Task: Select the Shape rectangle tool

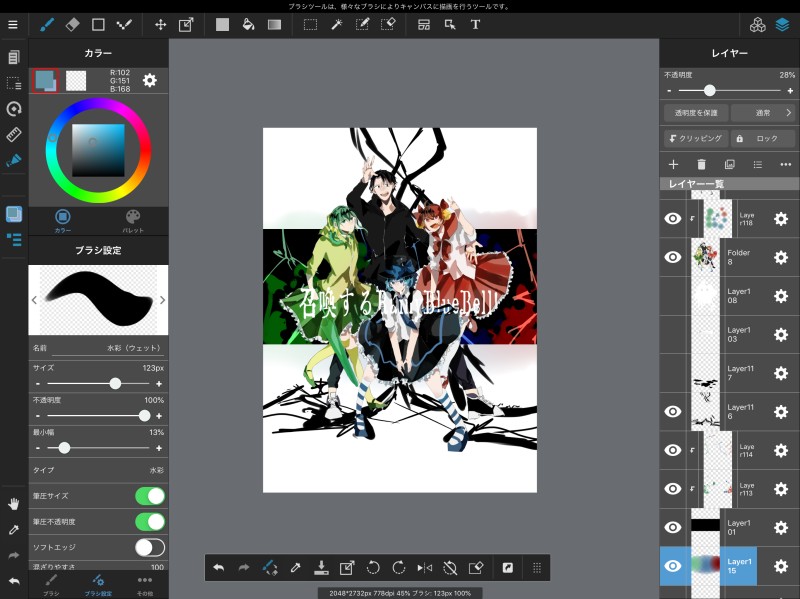Action: click(x=98, y=24)
